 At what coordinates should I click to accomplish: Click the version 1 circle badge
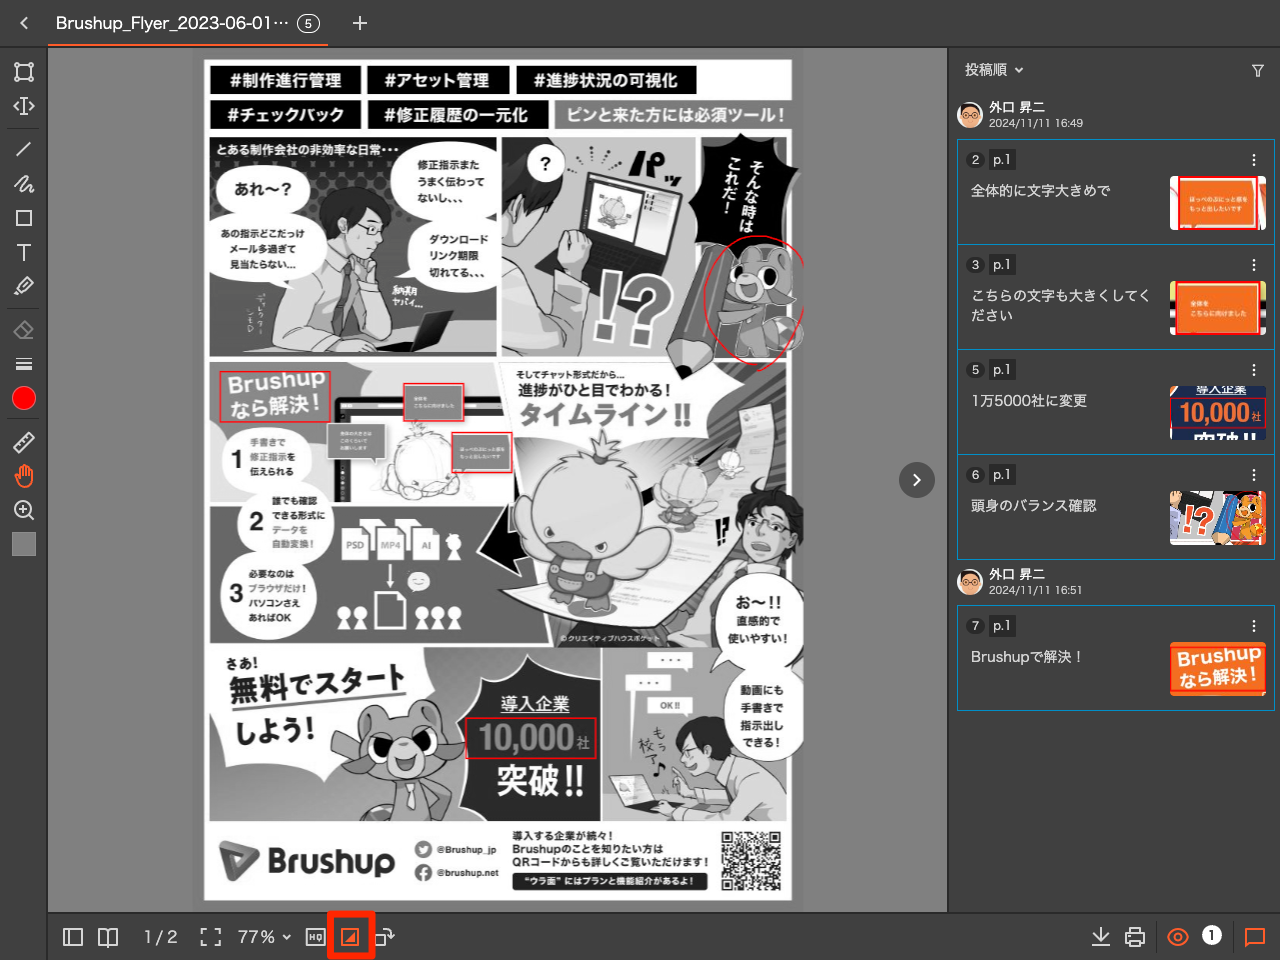click(x=1212, y=935)
